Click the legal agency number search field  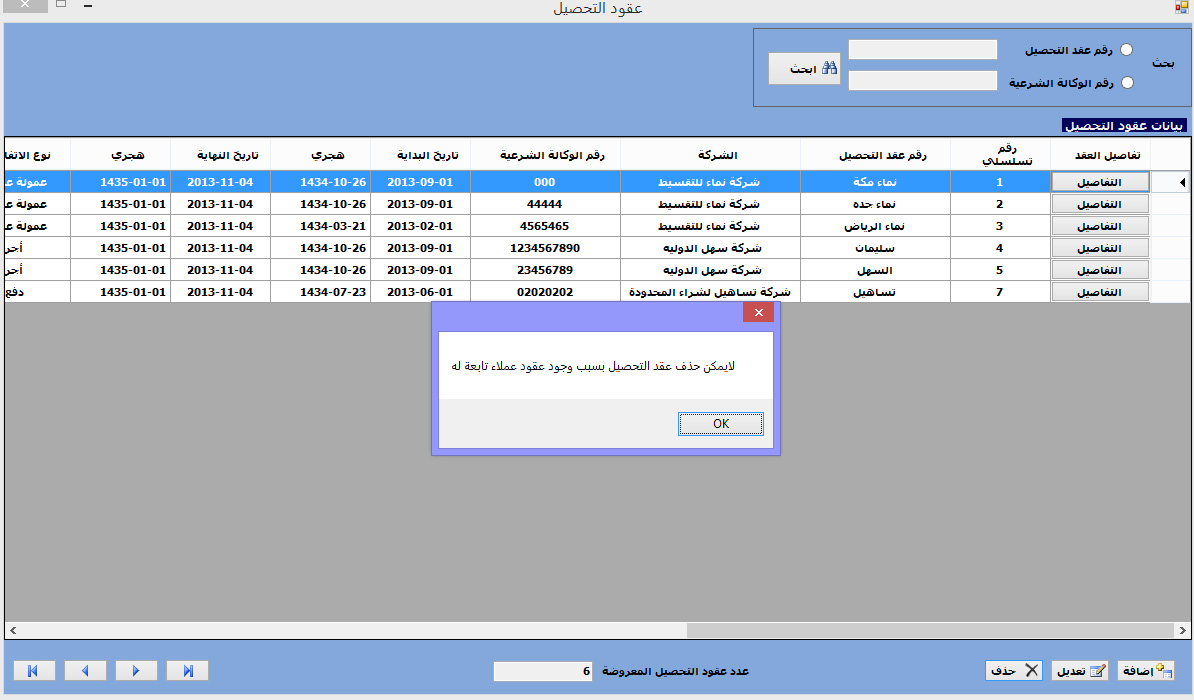pos(922,81)
